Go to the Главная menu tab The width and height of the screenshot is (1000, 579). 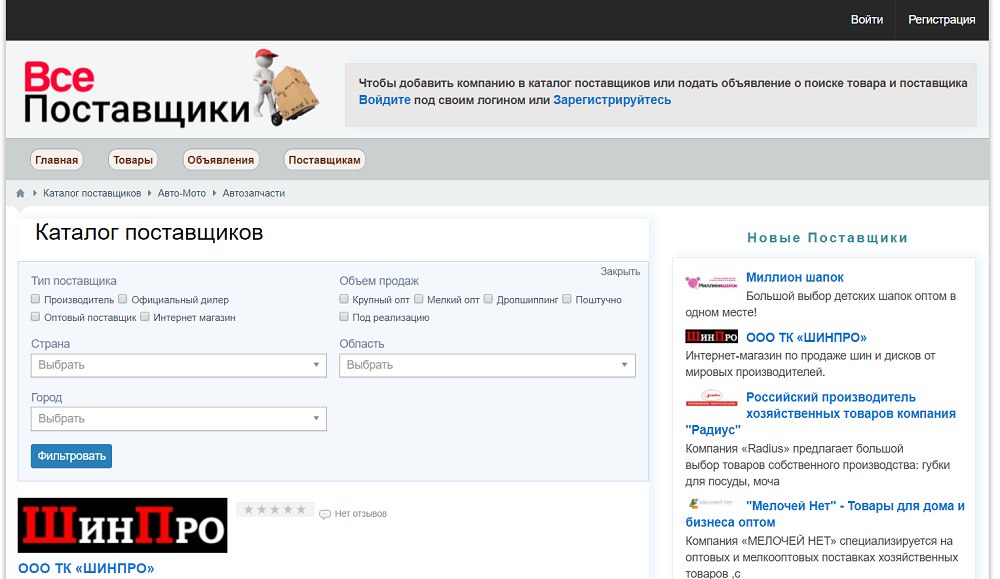pyautogui.click(x=56, y=160)
